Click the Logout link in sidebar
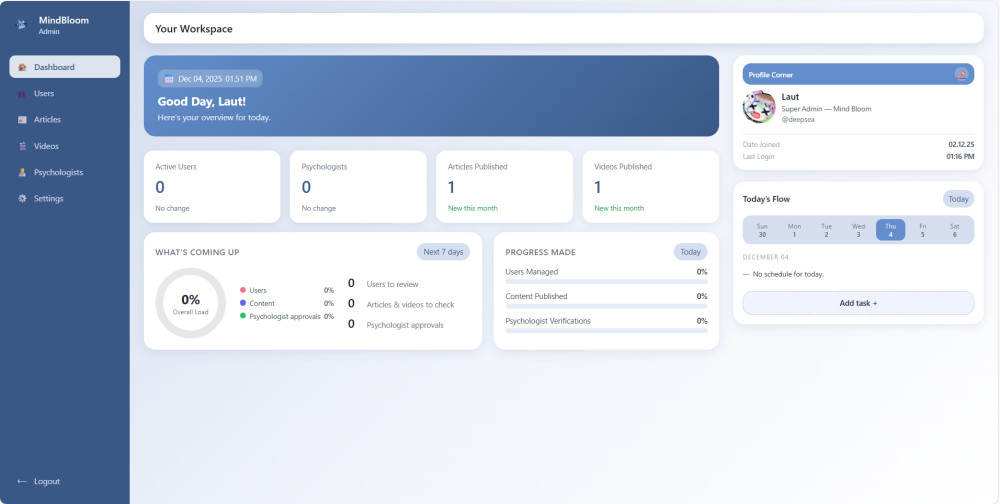The image size is (1000, 504). coord(47,481)
